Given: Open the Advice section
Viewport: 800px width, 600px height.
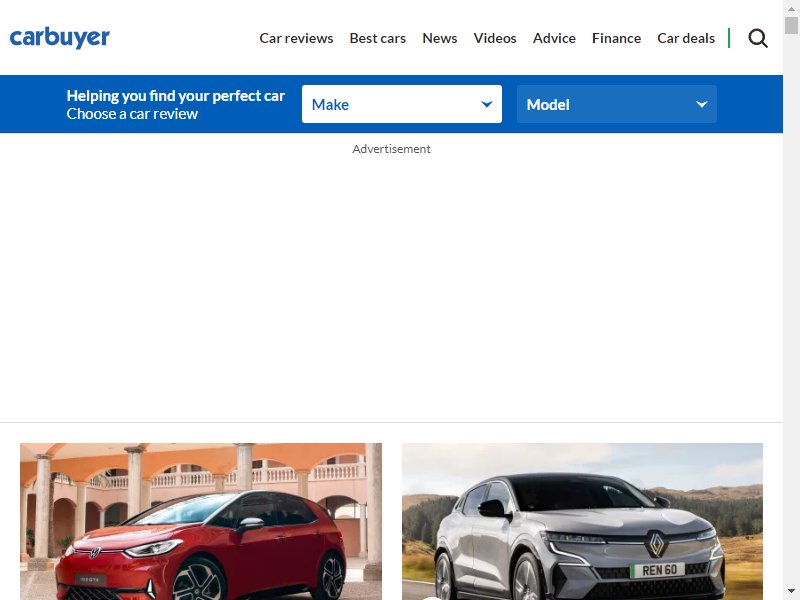Looking at the screenshot, I should [554, 38].
